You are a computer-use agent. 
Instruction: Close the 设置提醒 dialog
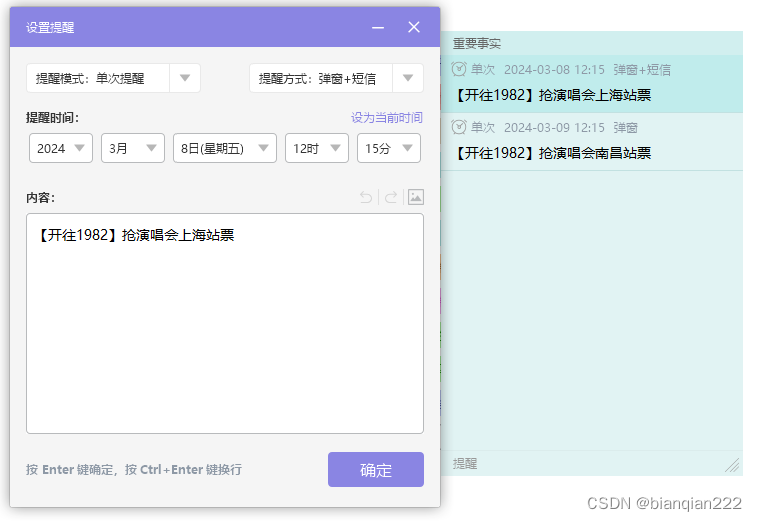point(414,27)
